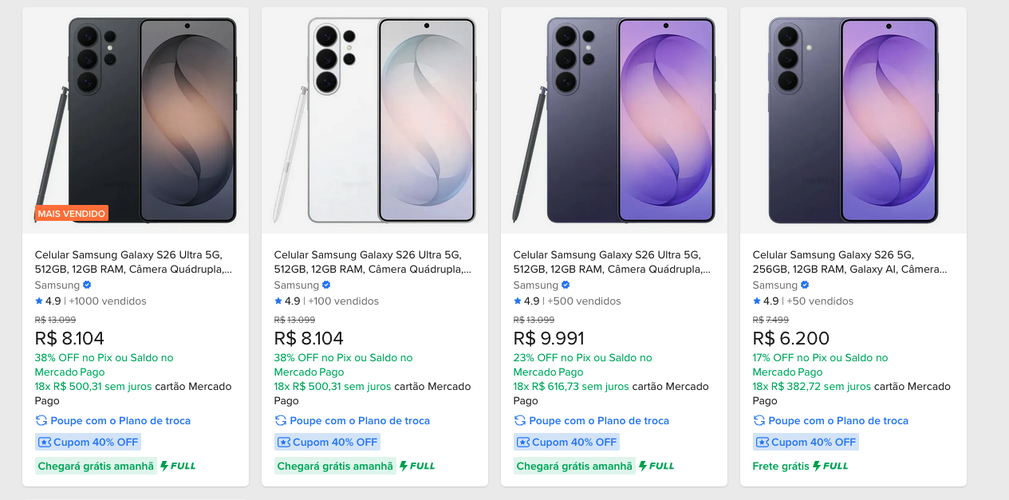
Task: Open the violet Galaxy S26 Ultra product image
Action: pyautogui.click(x=615, y=120)
